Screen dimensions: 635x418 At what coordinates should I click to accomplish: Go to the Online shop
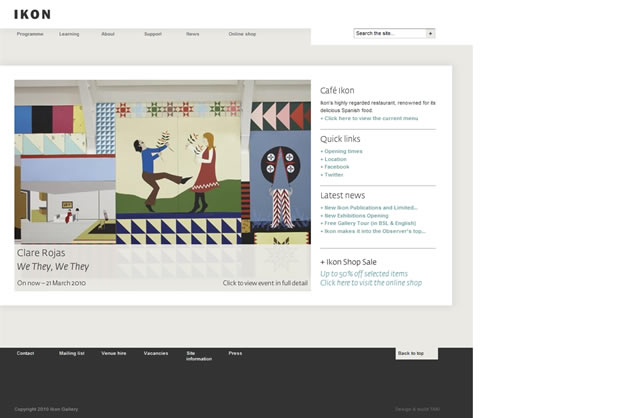[x=242, y=34]
